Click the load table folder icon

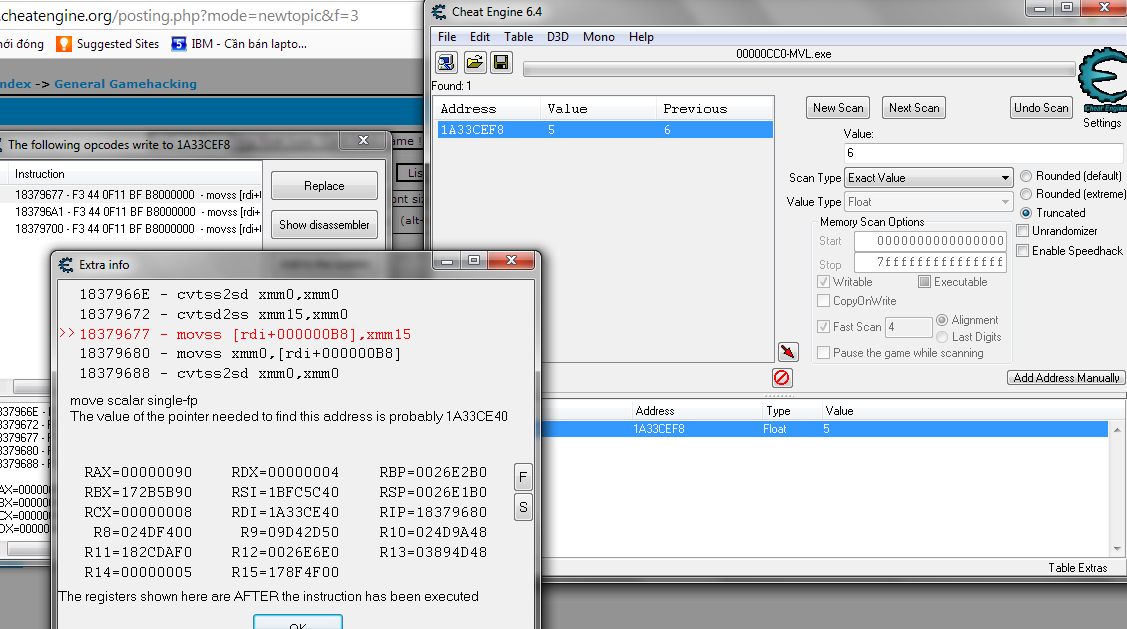[x=474, y=63]
